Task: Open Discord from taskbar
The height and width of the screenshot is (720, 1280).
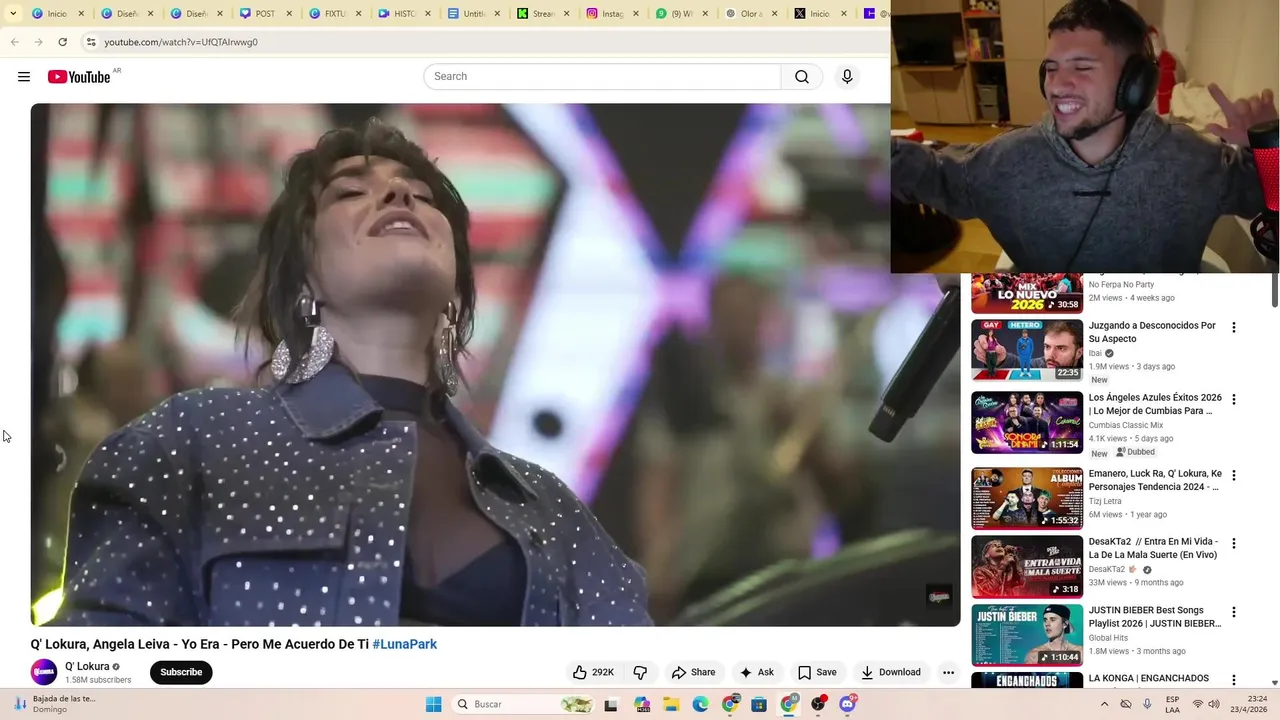Action: point(848,704)
